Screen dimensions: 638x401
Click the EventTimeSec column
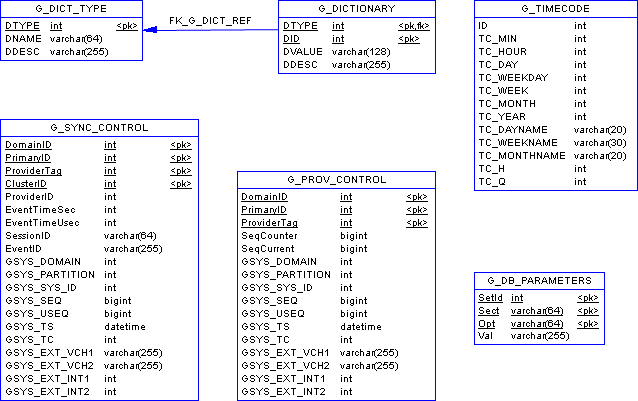[x=40, y=210]
